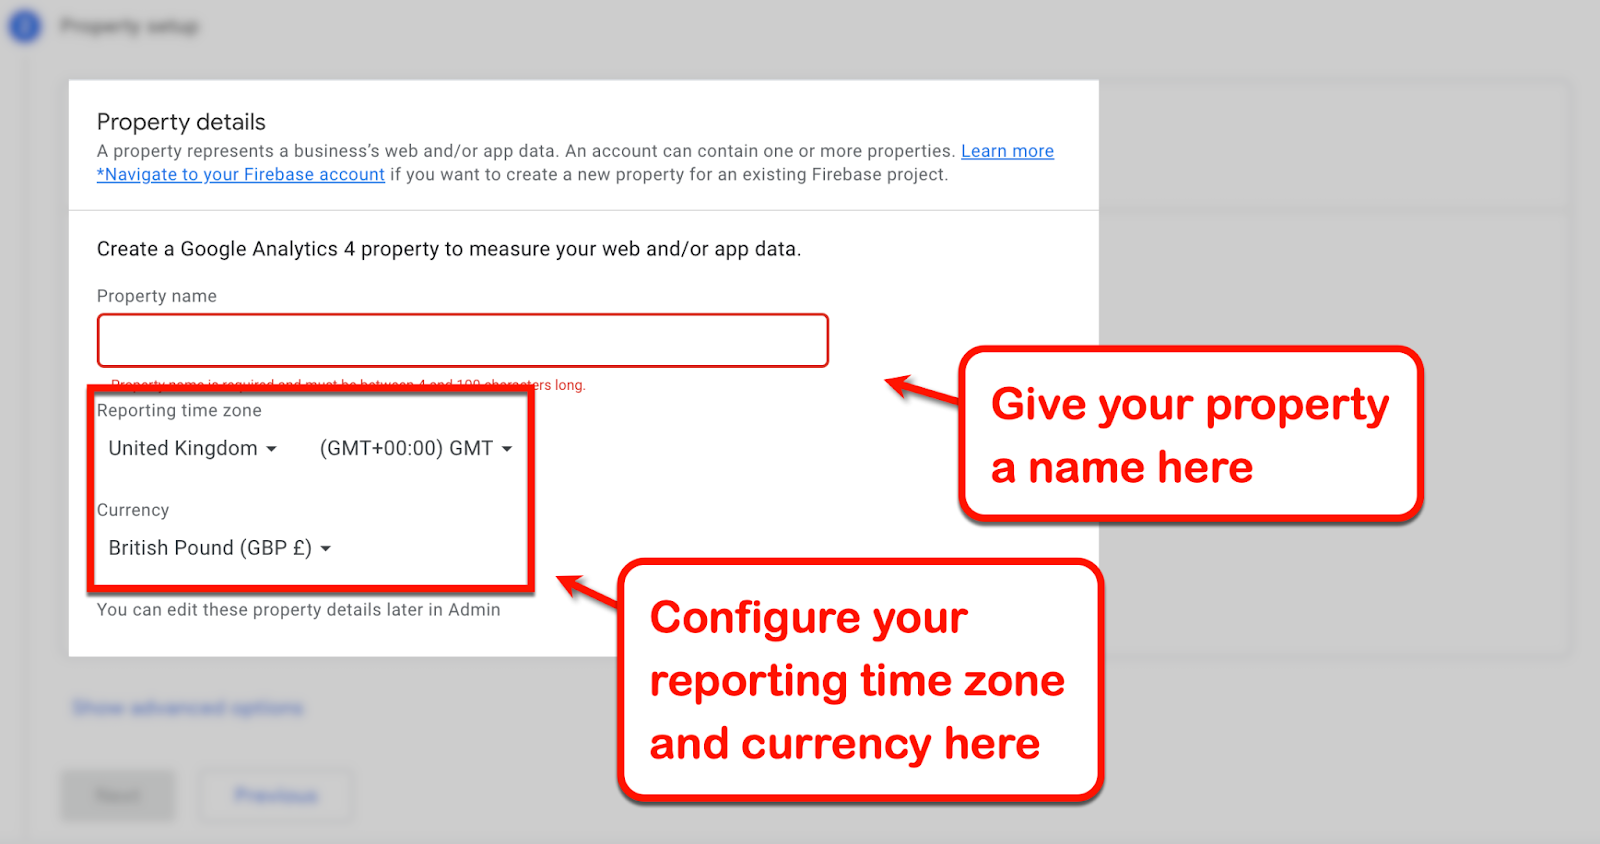The width and height of the screenshot is (1600, 844).
Task: Click the blue step circle beside Property setup
Action: [x=25, y=26]
